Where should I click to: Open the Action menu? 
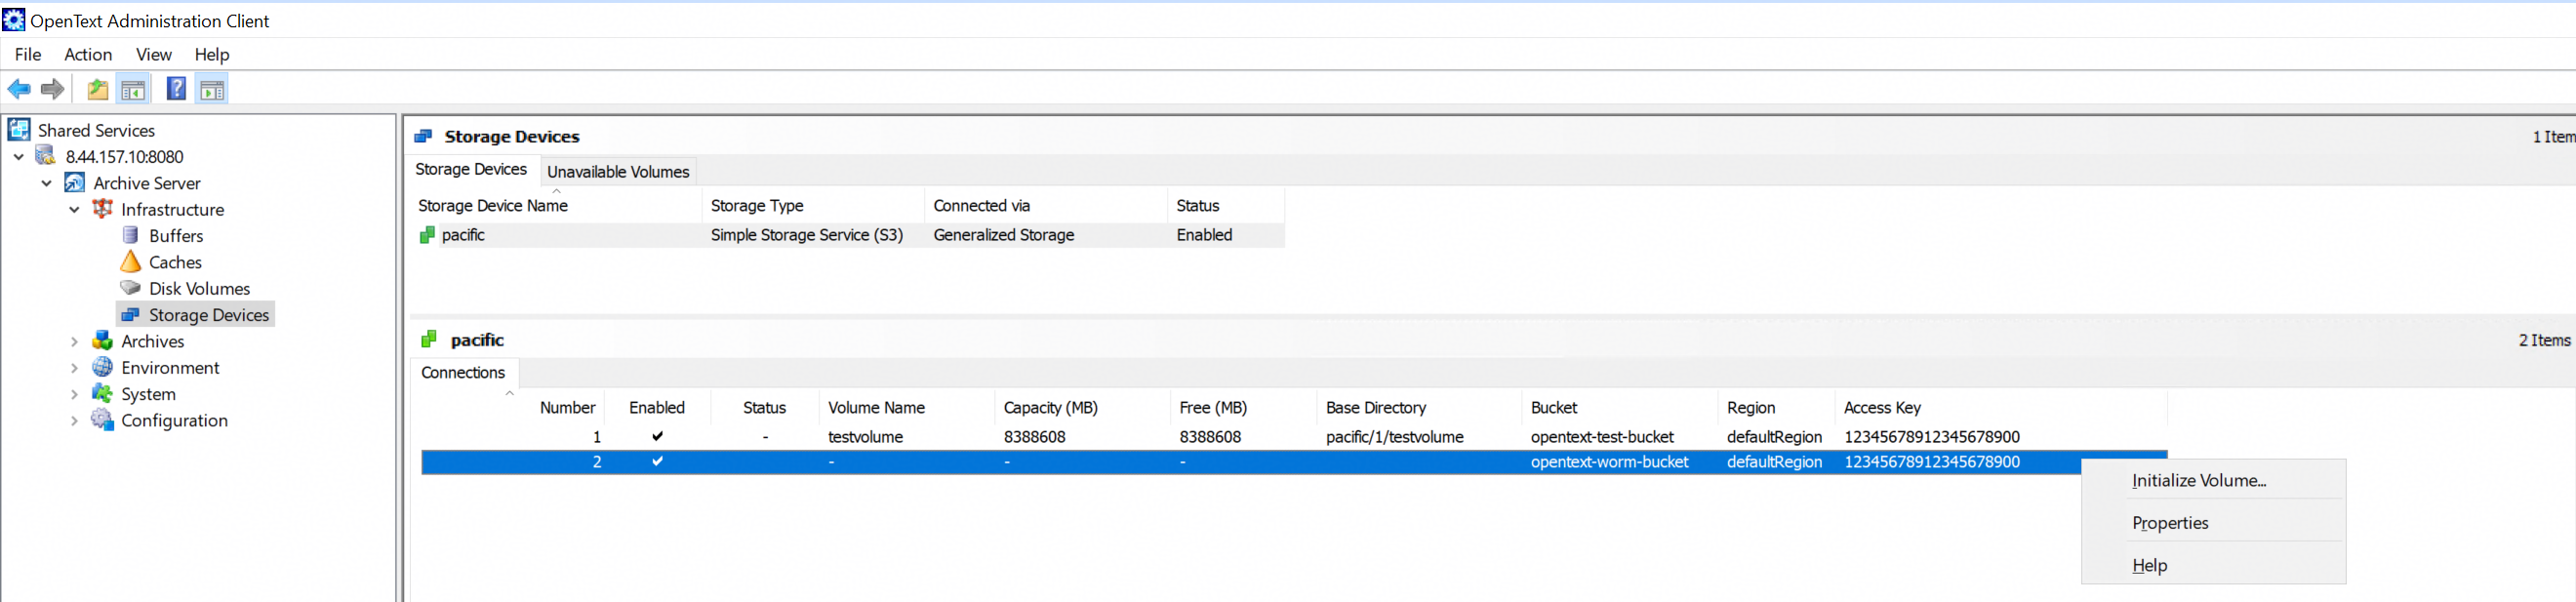coord(88,54)
